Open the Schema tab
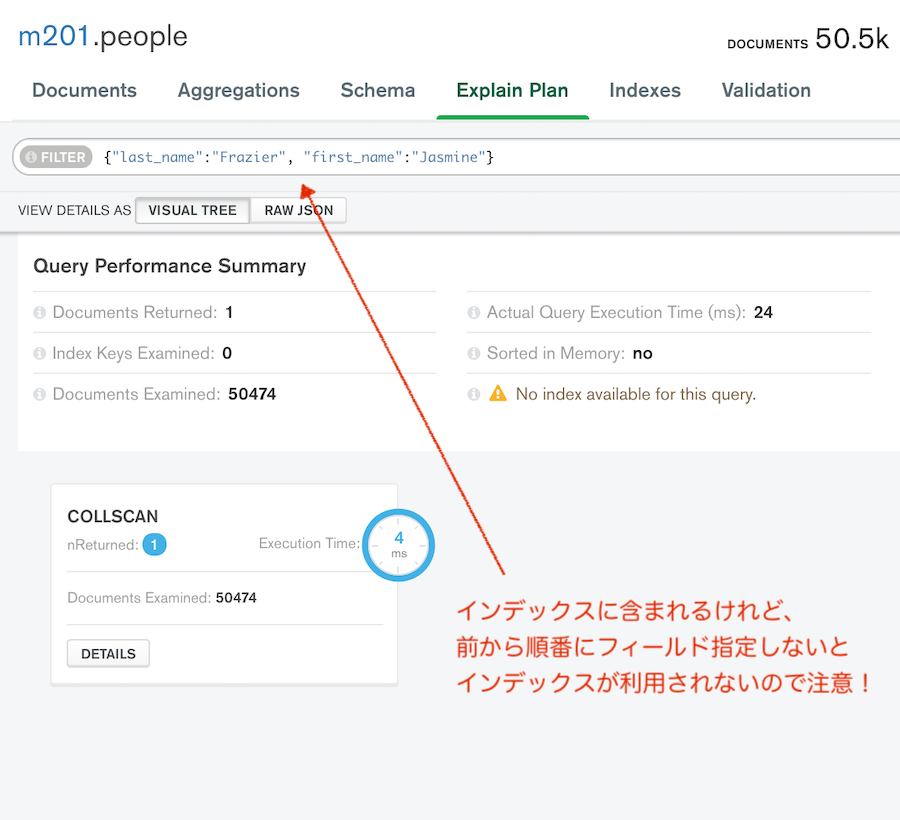The width and height of the screenshot is (900, 820). [x=378, y=90]
